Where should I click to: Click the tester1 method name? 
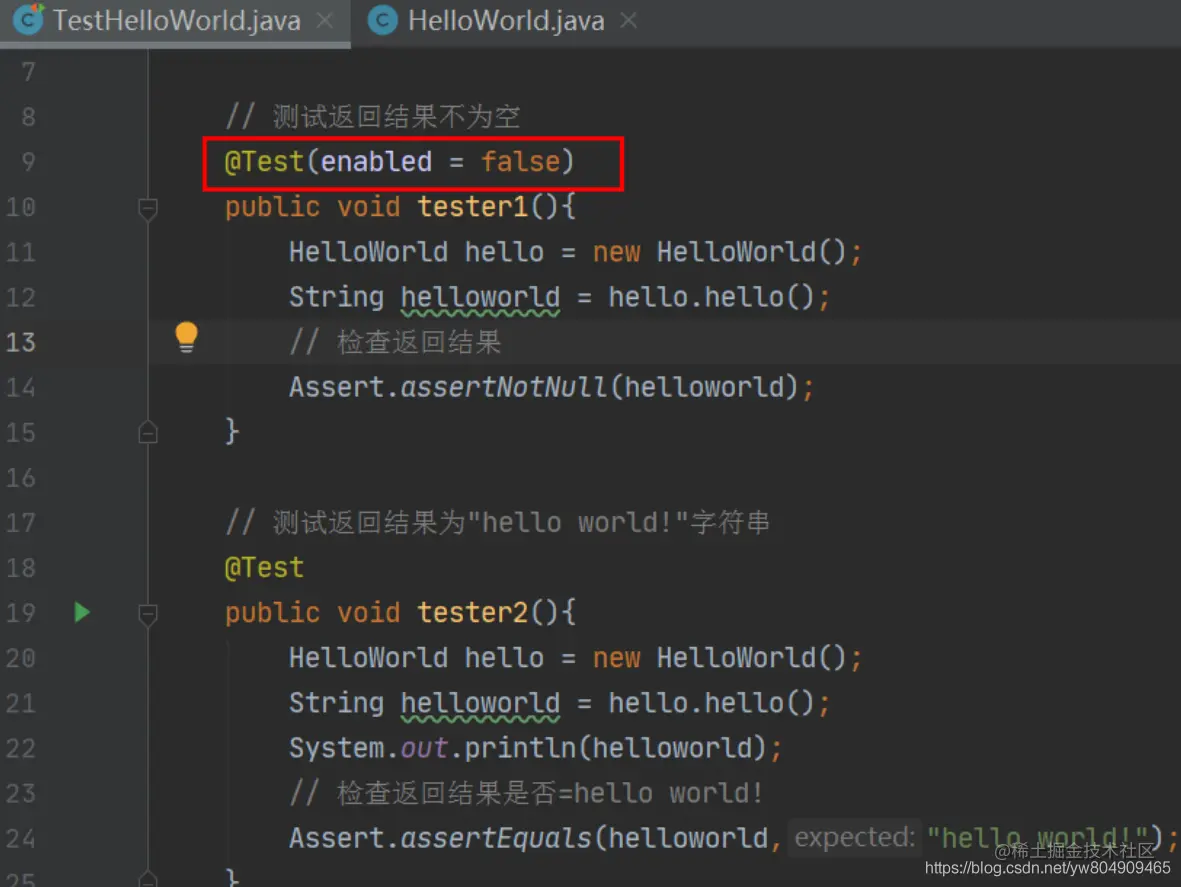(473, 206)
